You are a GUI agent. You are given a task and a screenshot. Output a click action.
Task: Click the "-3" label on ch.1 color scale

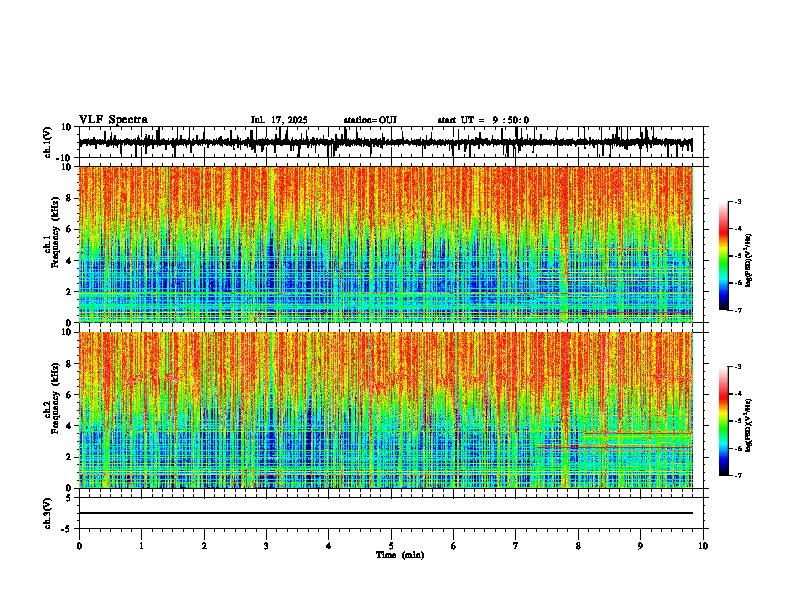pyautogui.click(x=737, y=201)
